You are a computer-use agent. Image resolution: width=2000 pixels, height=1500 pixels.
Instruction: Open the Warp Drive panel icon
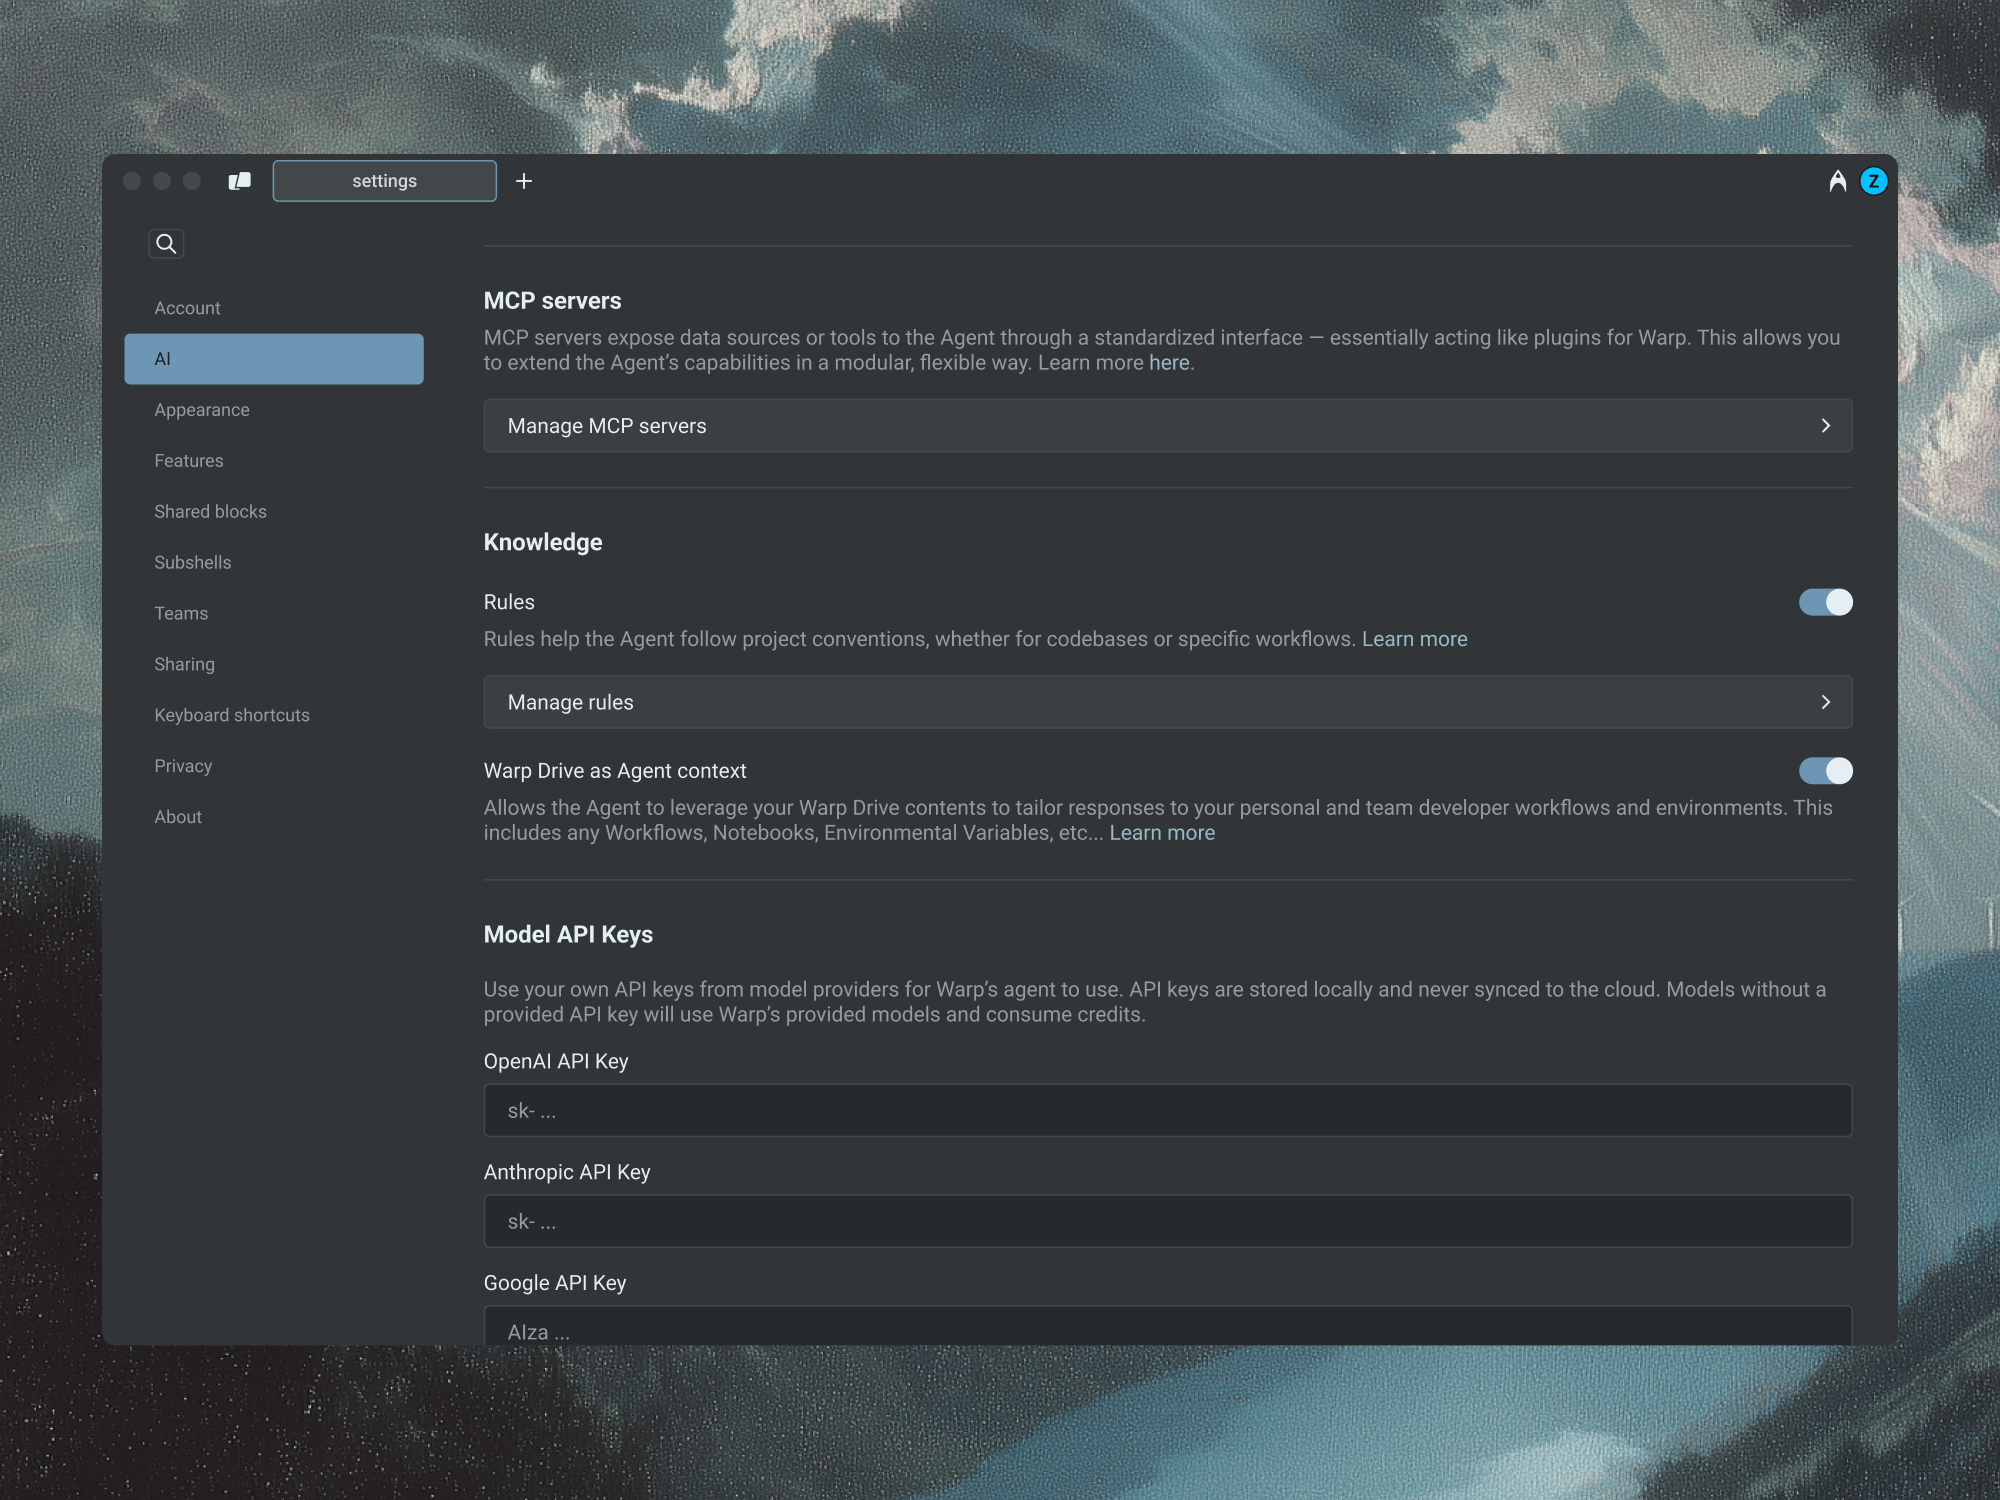tap(240, 181)
